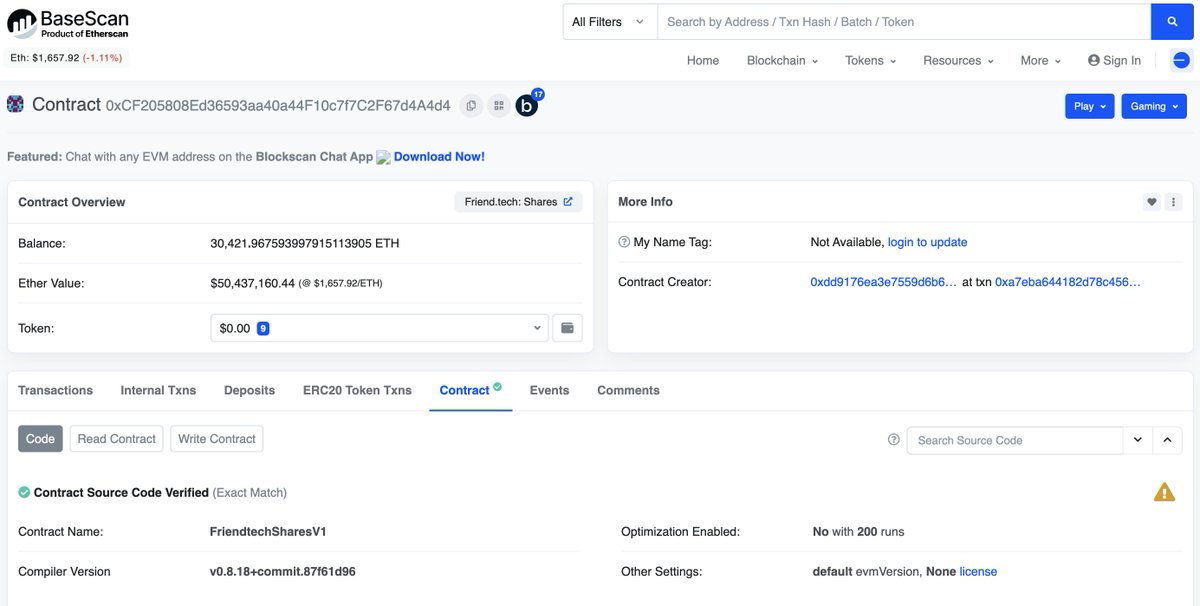Click the My Name Tag help icon
The height and width of the screenshot is (606, 1200).
pyautogui.click(x=624, y=242)
